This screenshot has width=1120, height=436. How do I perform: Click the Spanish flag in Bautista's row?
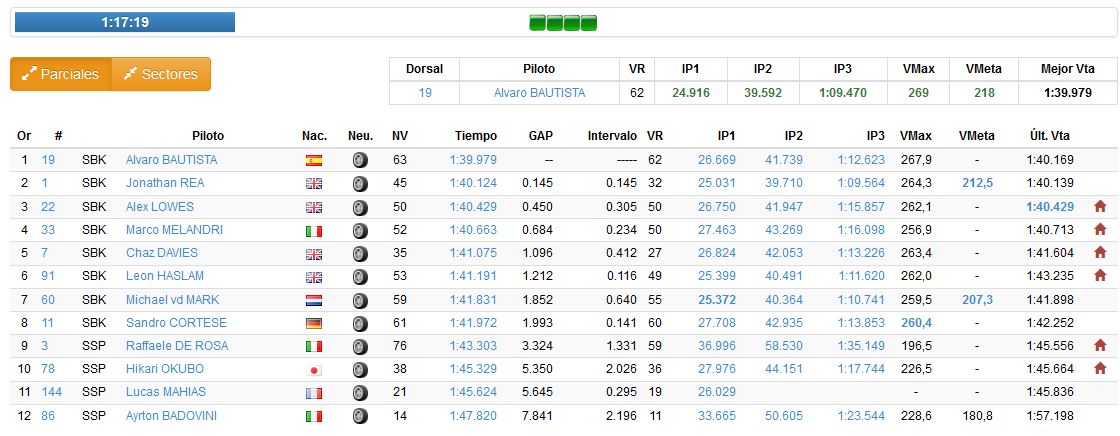pos(313,160)
